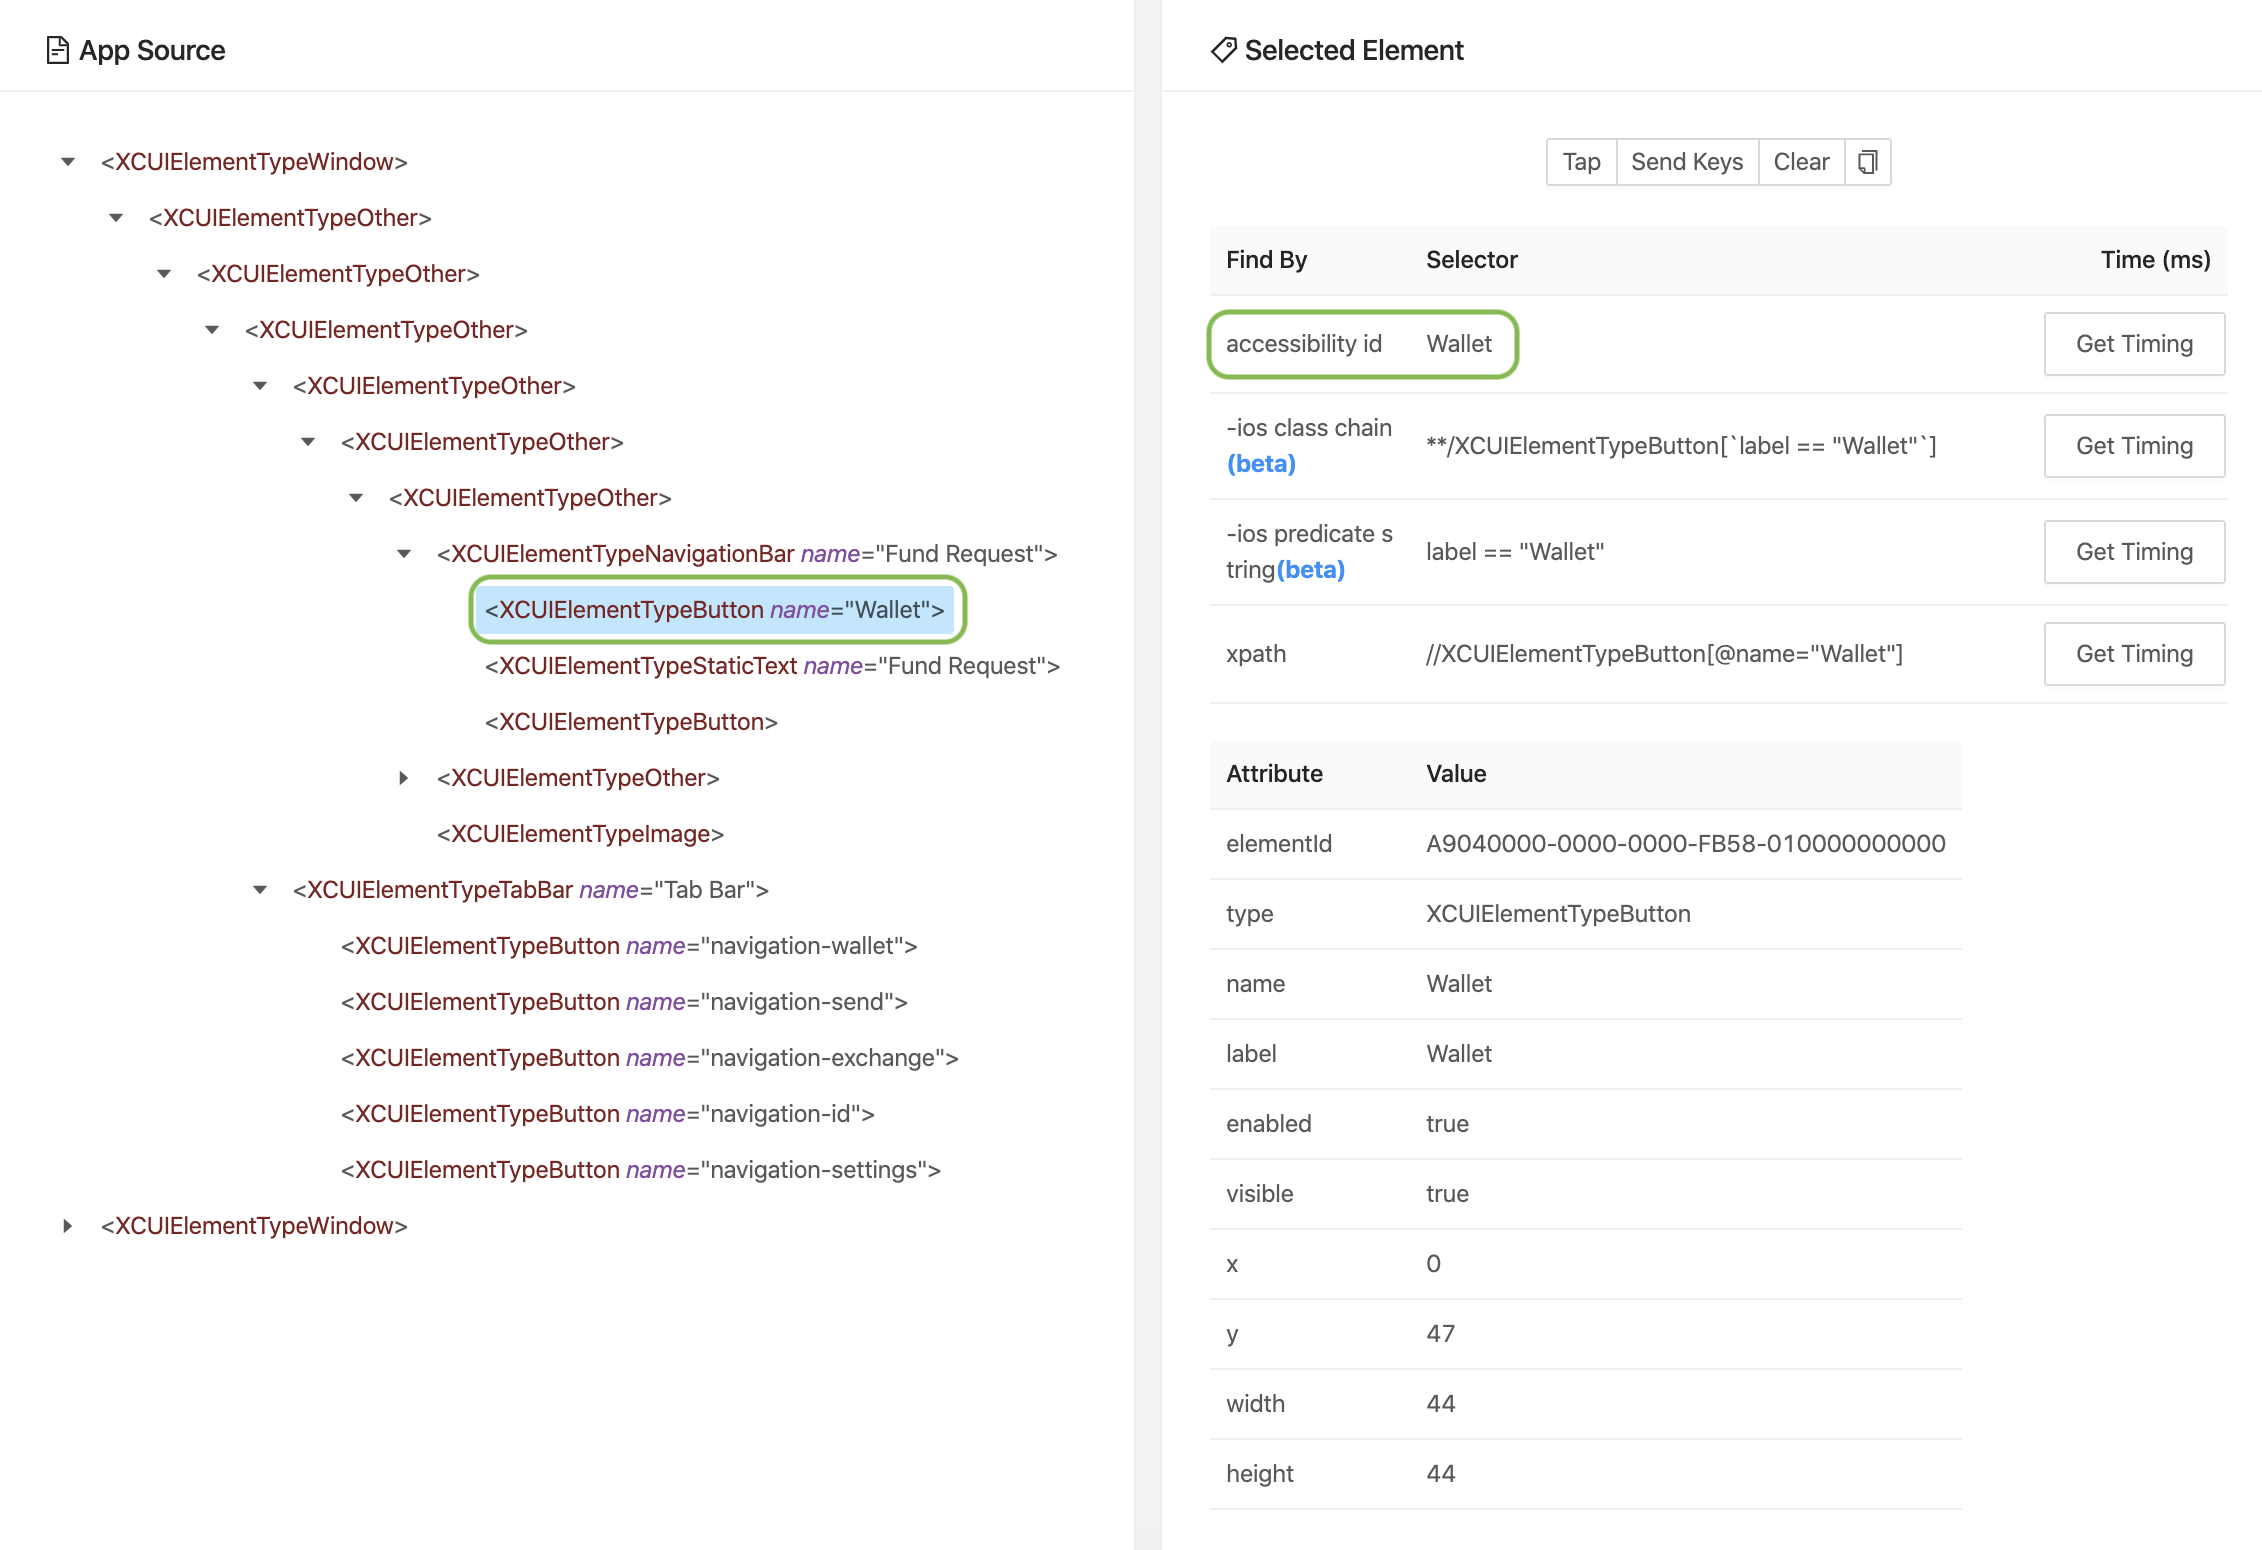Screen dimensions: 2262x1550
Task: Click the App Source document icon
Action: tap(58, 50)
